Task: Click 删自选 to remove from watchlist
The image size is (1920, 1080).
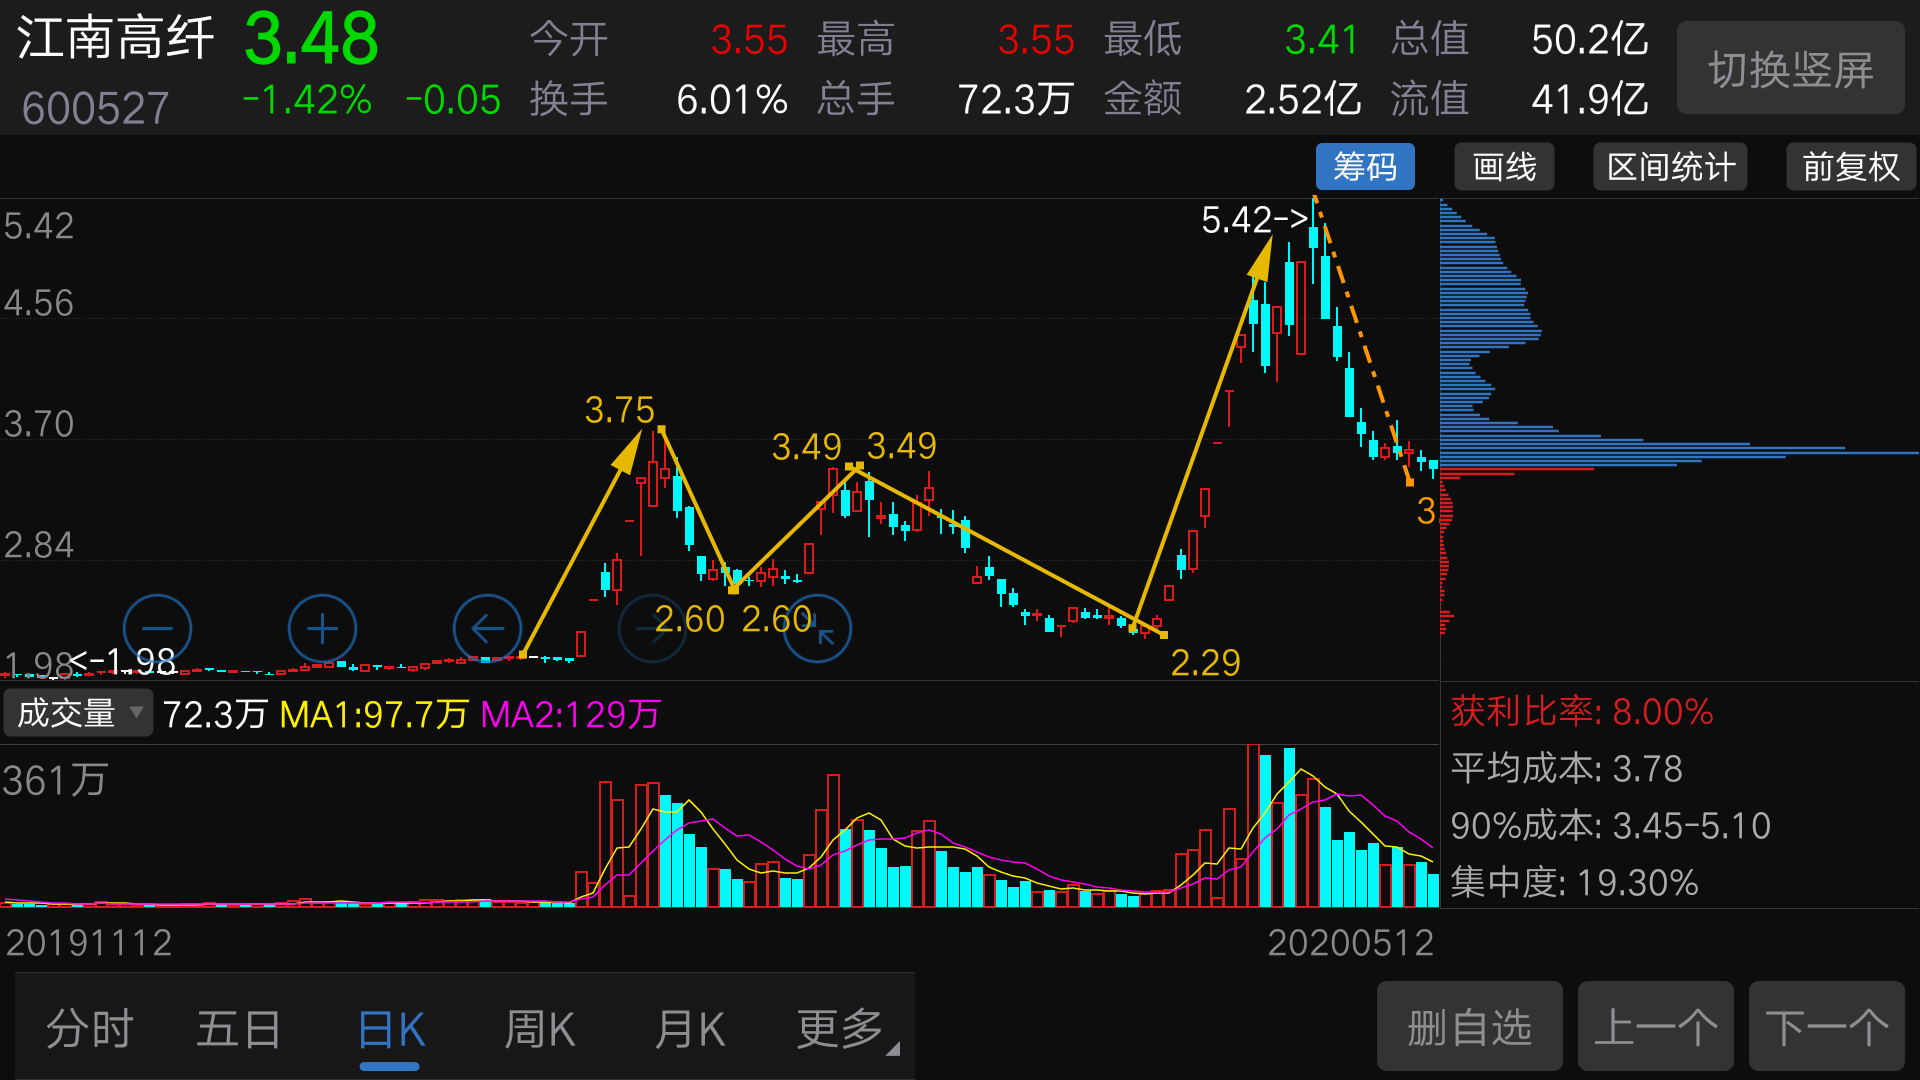Action: (1468, 1026)
